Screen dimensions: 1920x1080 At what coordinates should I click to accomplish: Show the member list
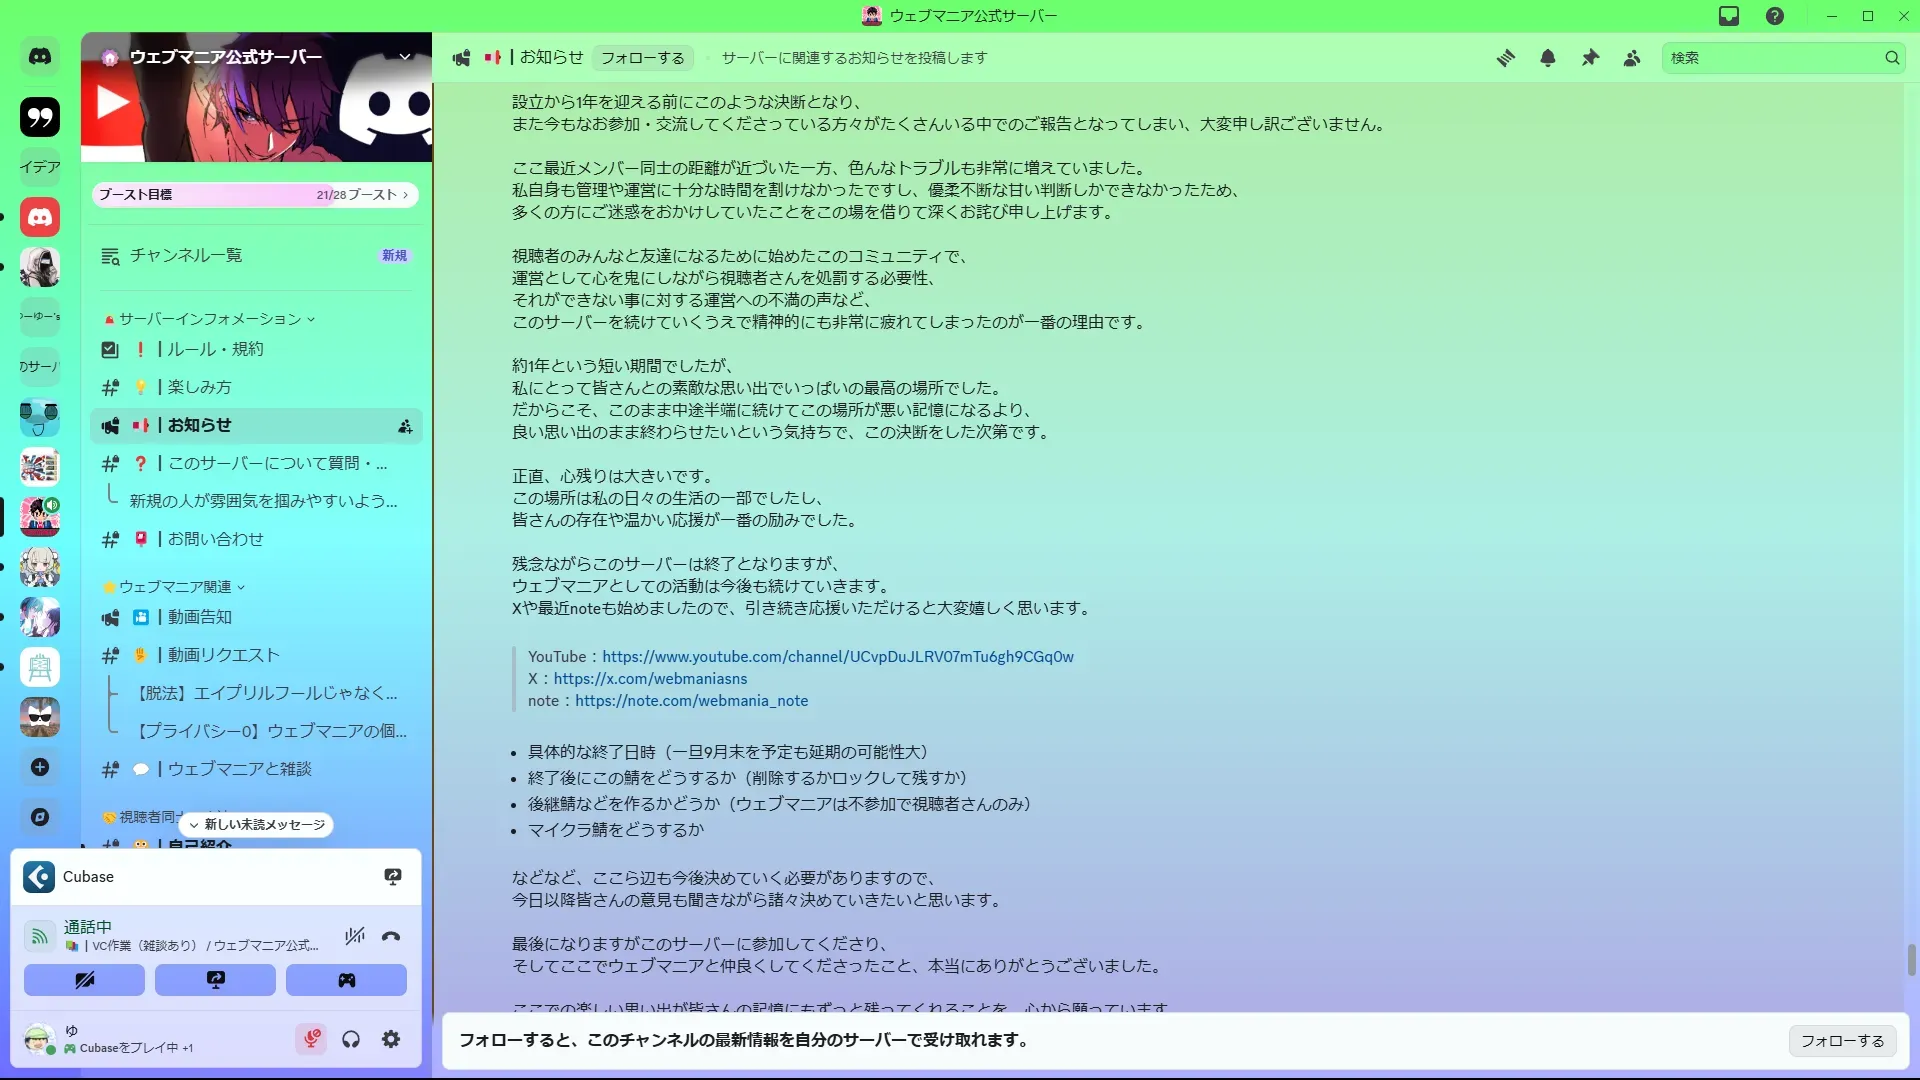click(1632, 58)
